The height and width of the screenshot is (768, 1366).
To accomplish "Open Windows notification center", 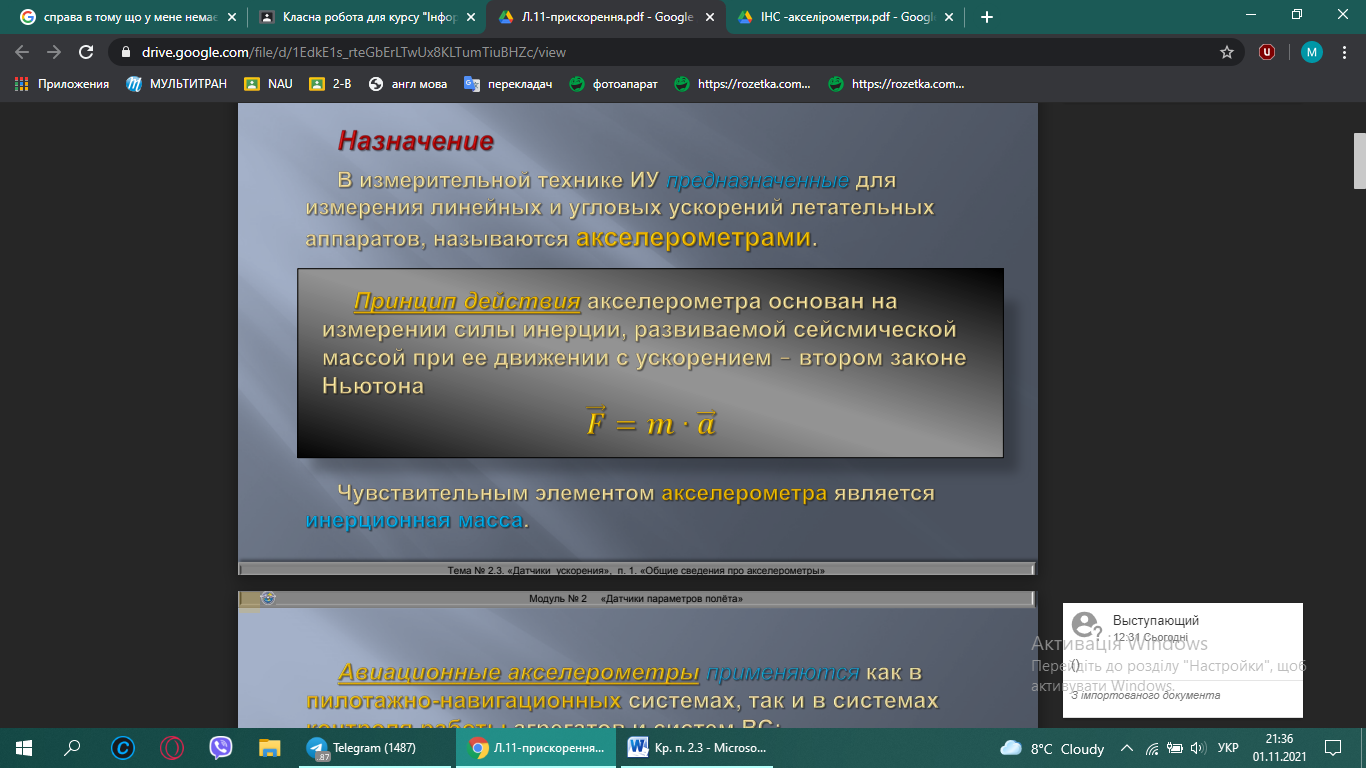I will 1333,747.
